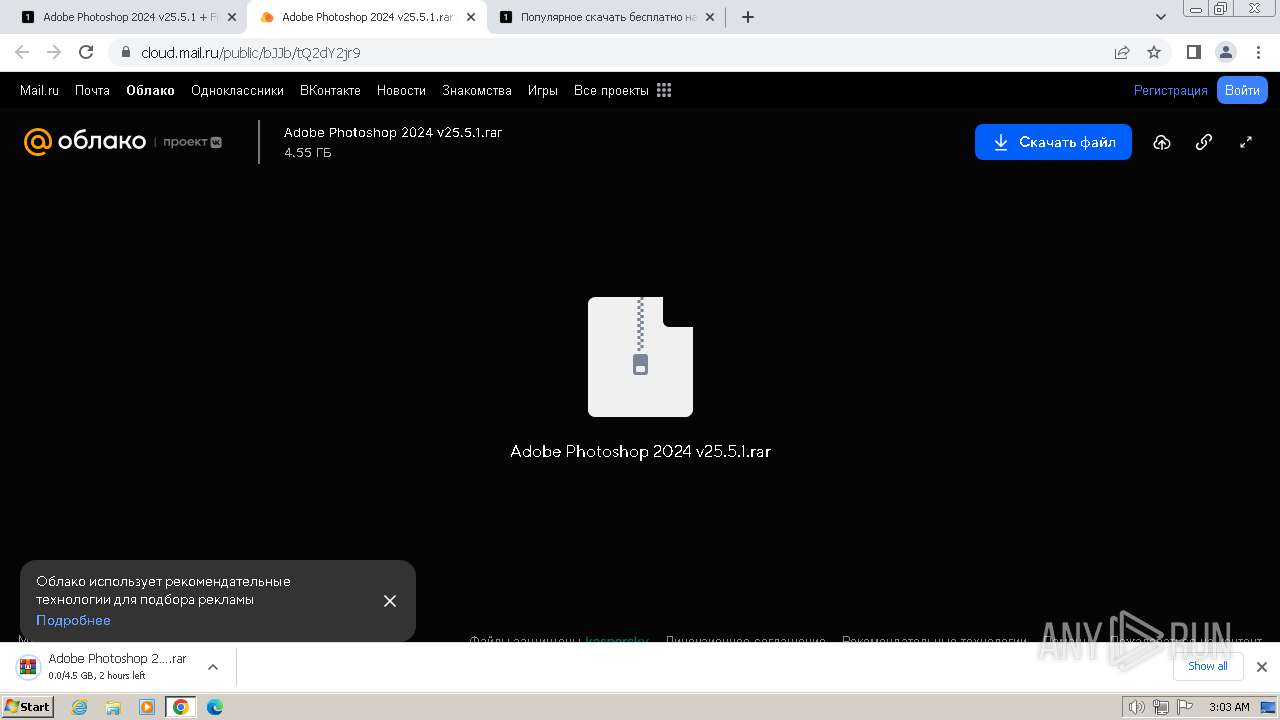Open ВКонтакте navigation link
Image resolution: width=1280 pixels, height=720 pixels.
click(330, 90)
